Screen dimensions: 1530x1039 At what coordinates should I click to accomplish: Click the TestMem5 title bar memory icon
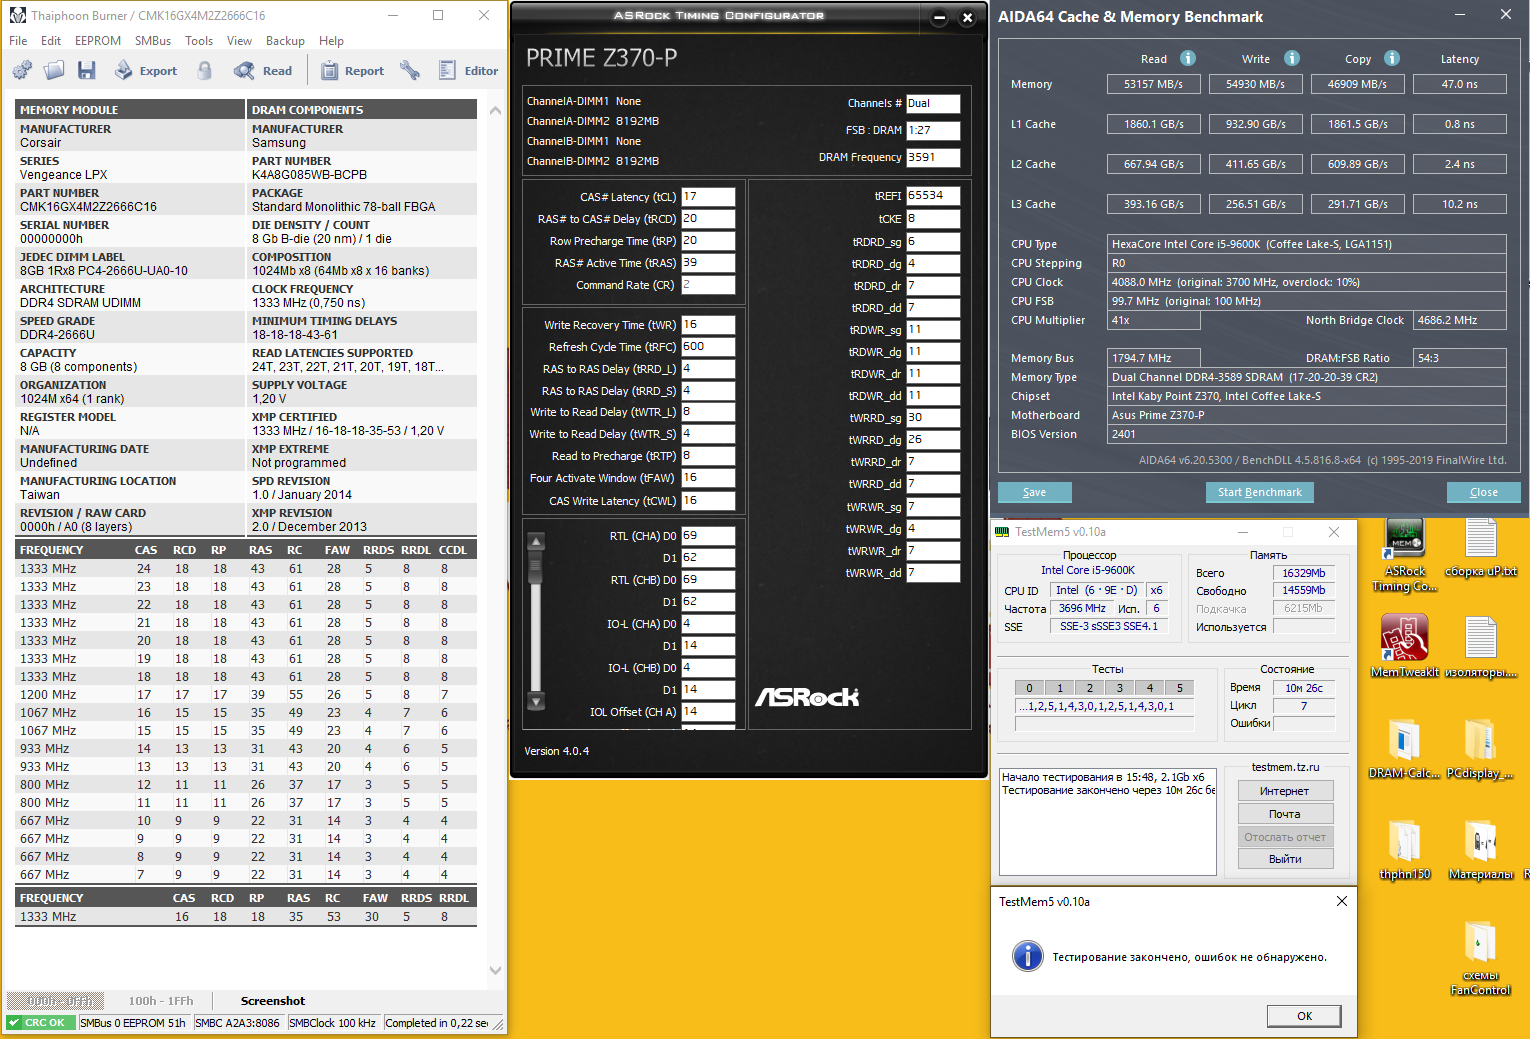(1002, 532)
